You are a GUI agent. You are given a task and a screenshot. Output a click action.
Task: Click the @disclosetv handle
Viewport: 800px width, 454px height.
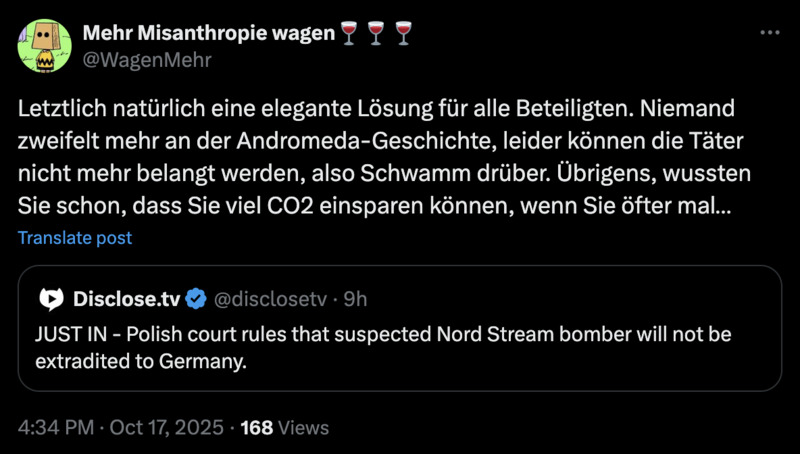(x=269, y=298)
